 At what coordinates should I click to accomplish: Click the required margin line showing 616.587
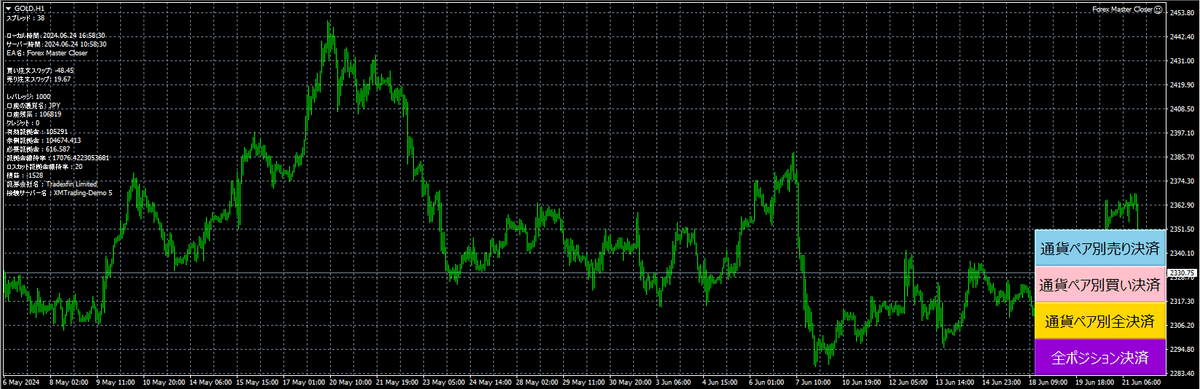[x=39, y=149]
